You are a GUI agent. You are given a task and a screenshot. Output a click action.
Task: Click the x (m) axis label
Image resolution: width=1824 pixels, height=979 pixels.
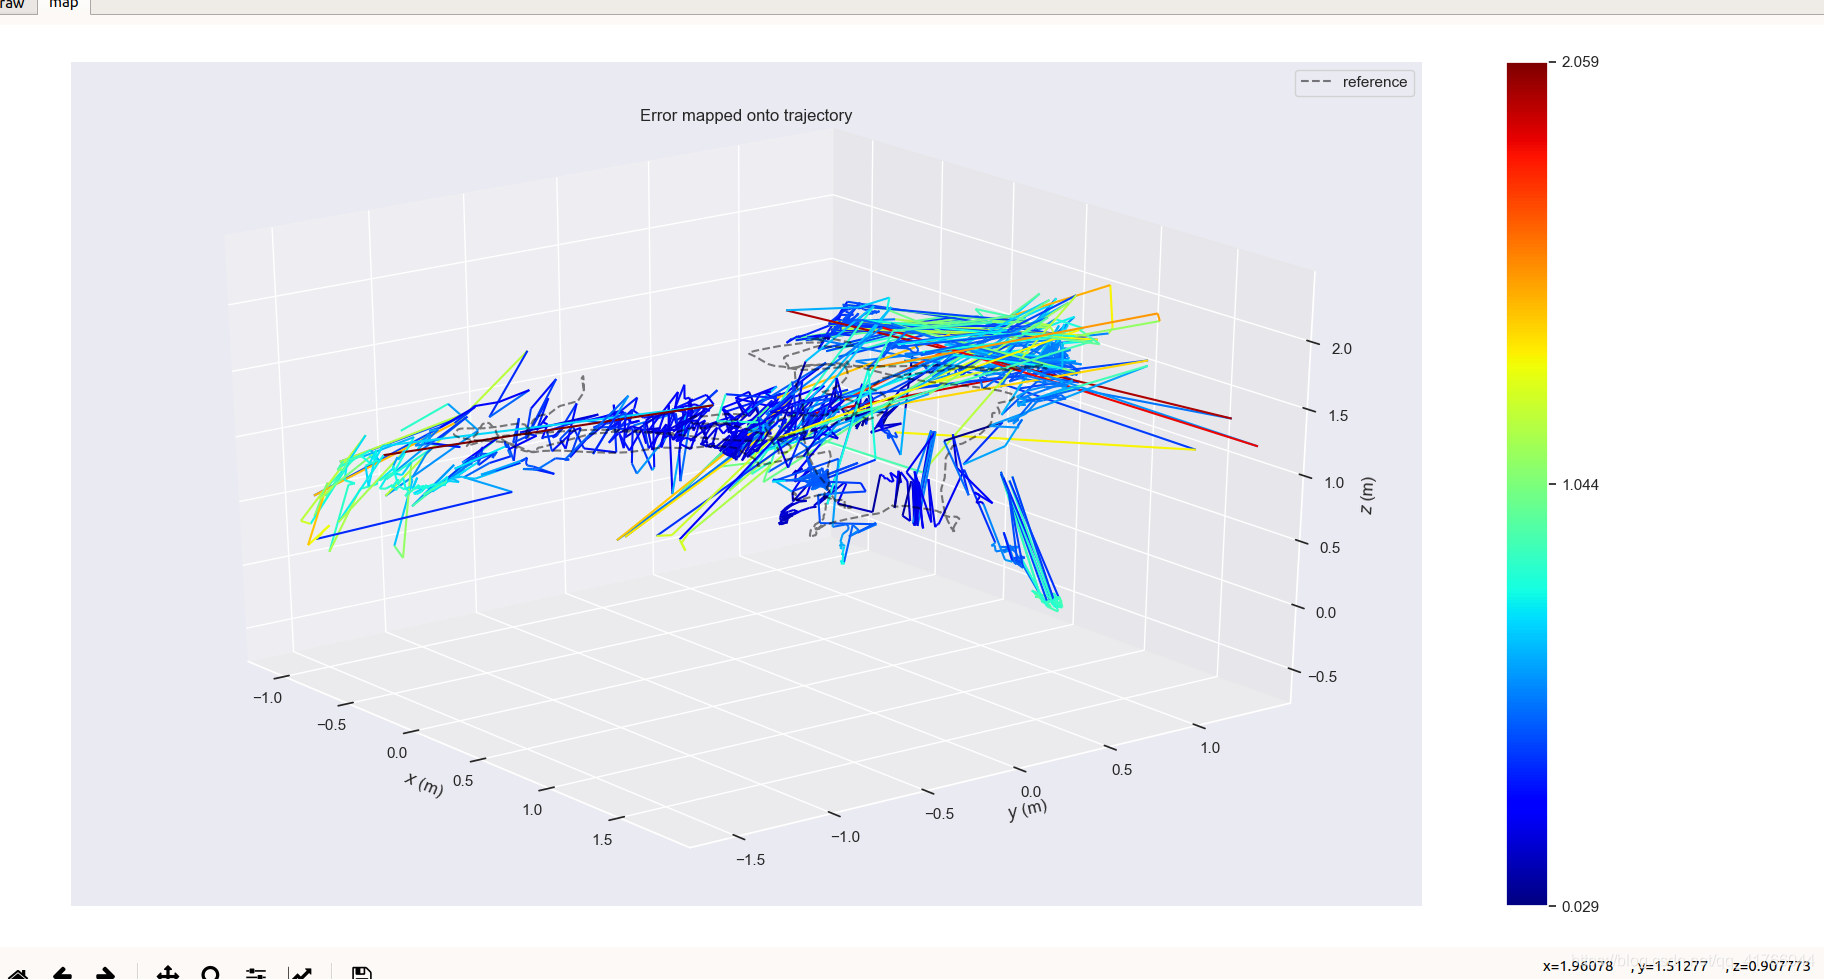point(424,784)
